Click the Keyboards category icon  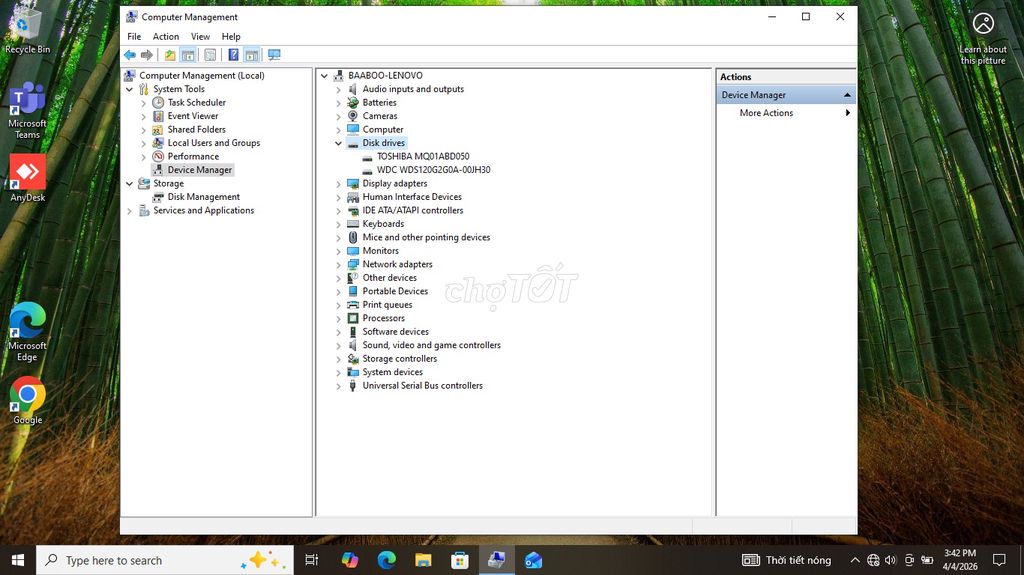tap(353, 223)
